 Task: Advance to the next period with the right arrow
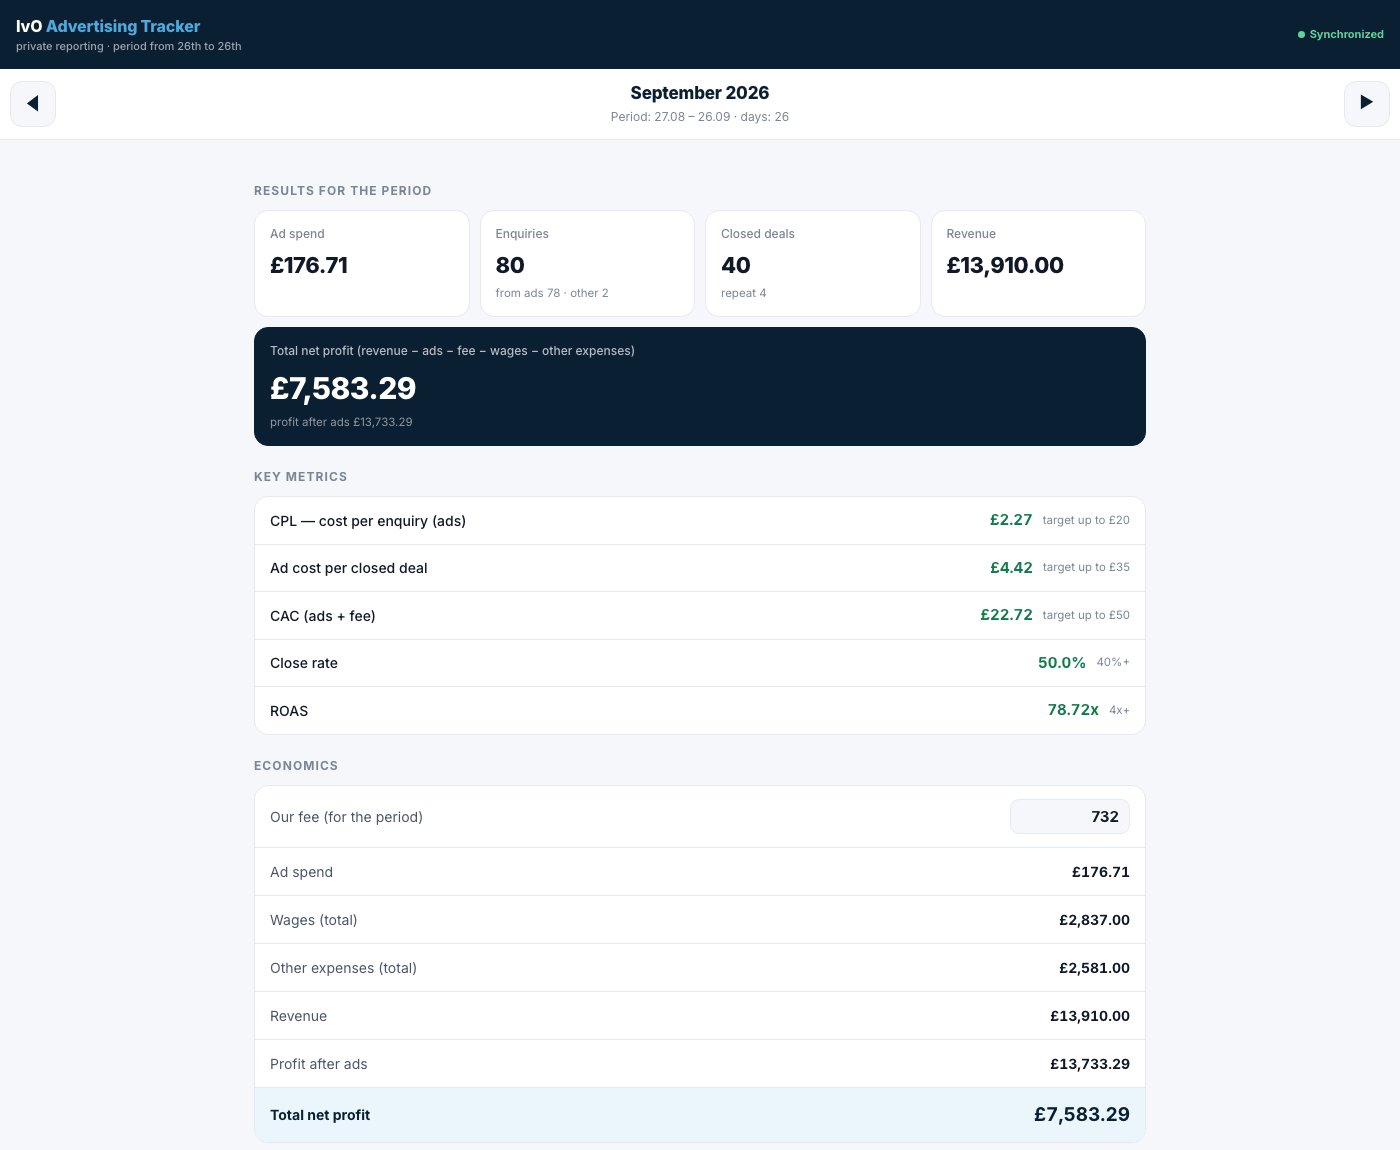(x=1366, y=104)
